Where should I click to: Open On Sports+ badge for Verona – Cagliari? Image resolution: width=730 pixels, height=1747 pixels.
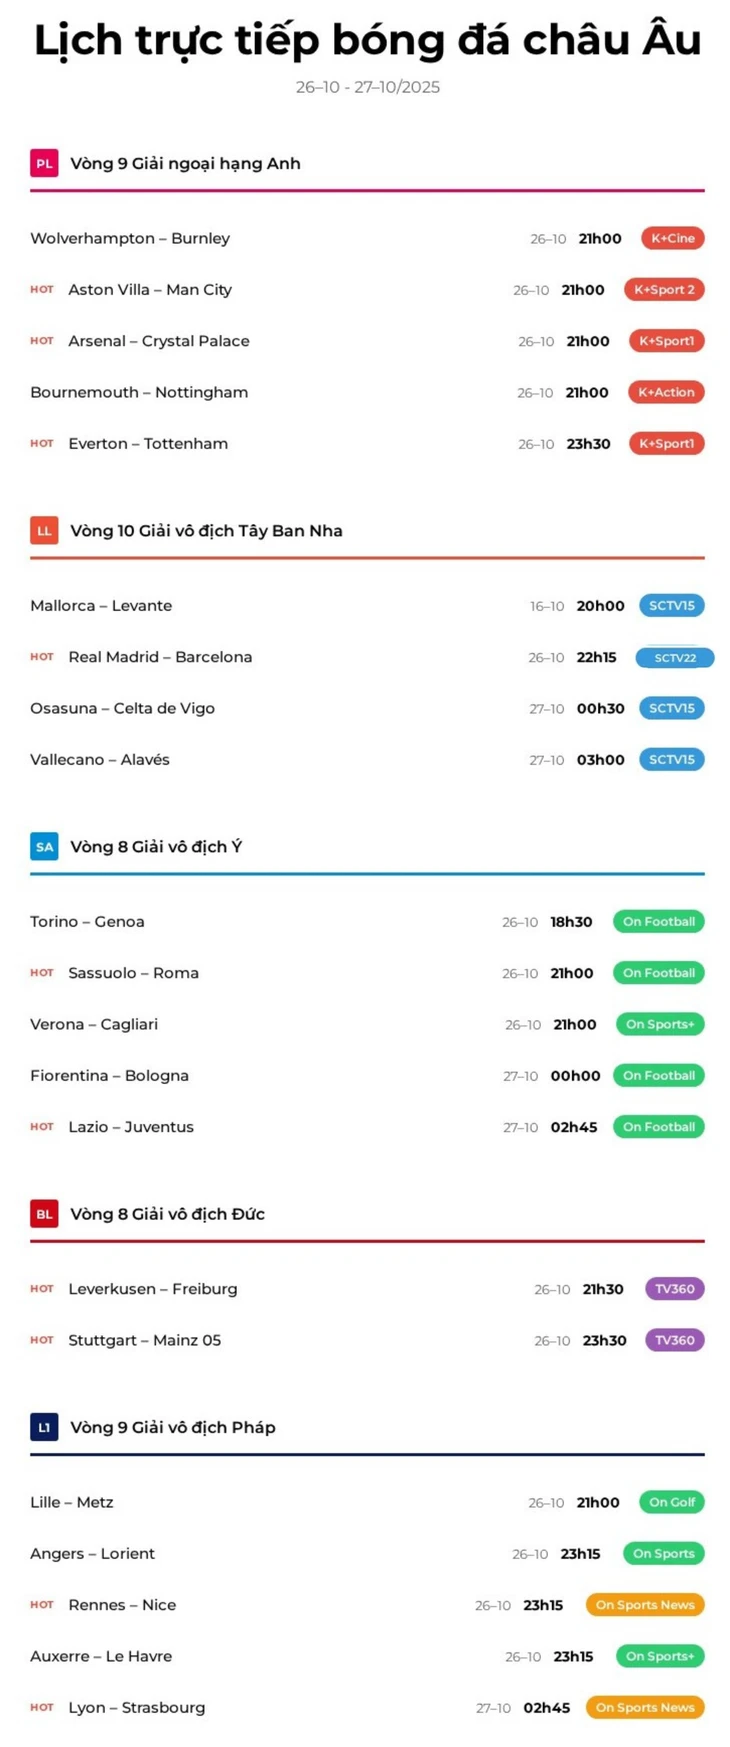click(x=659, y=1024)
